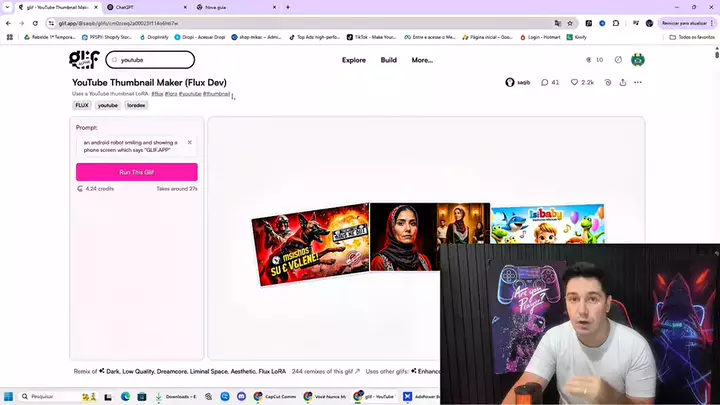Open the Build menu item
This screenshot has width=720, height=405.
click(x=388, y=60)
